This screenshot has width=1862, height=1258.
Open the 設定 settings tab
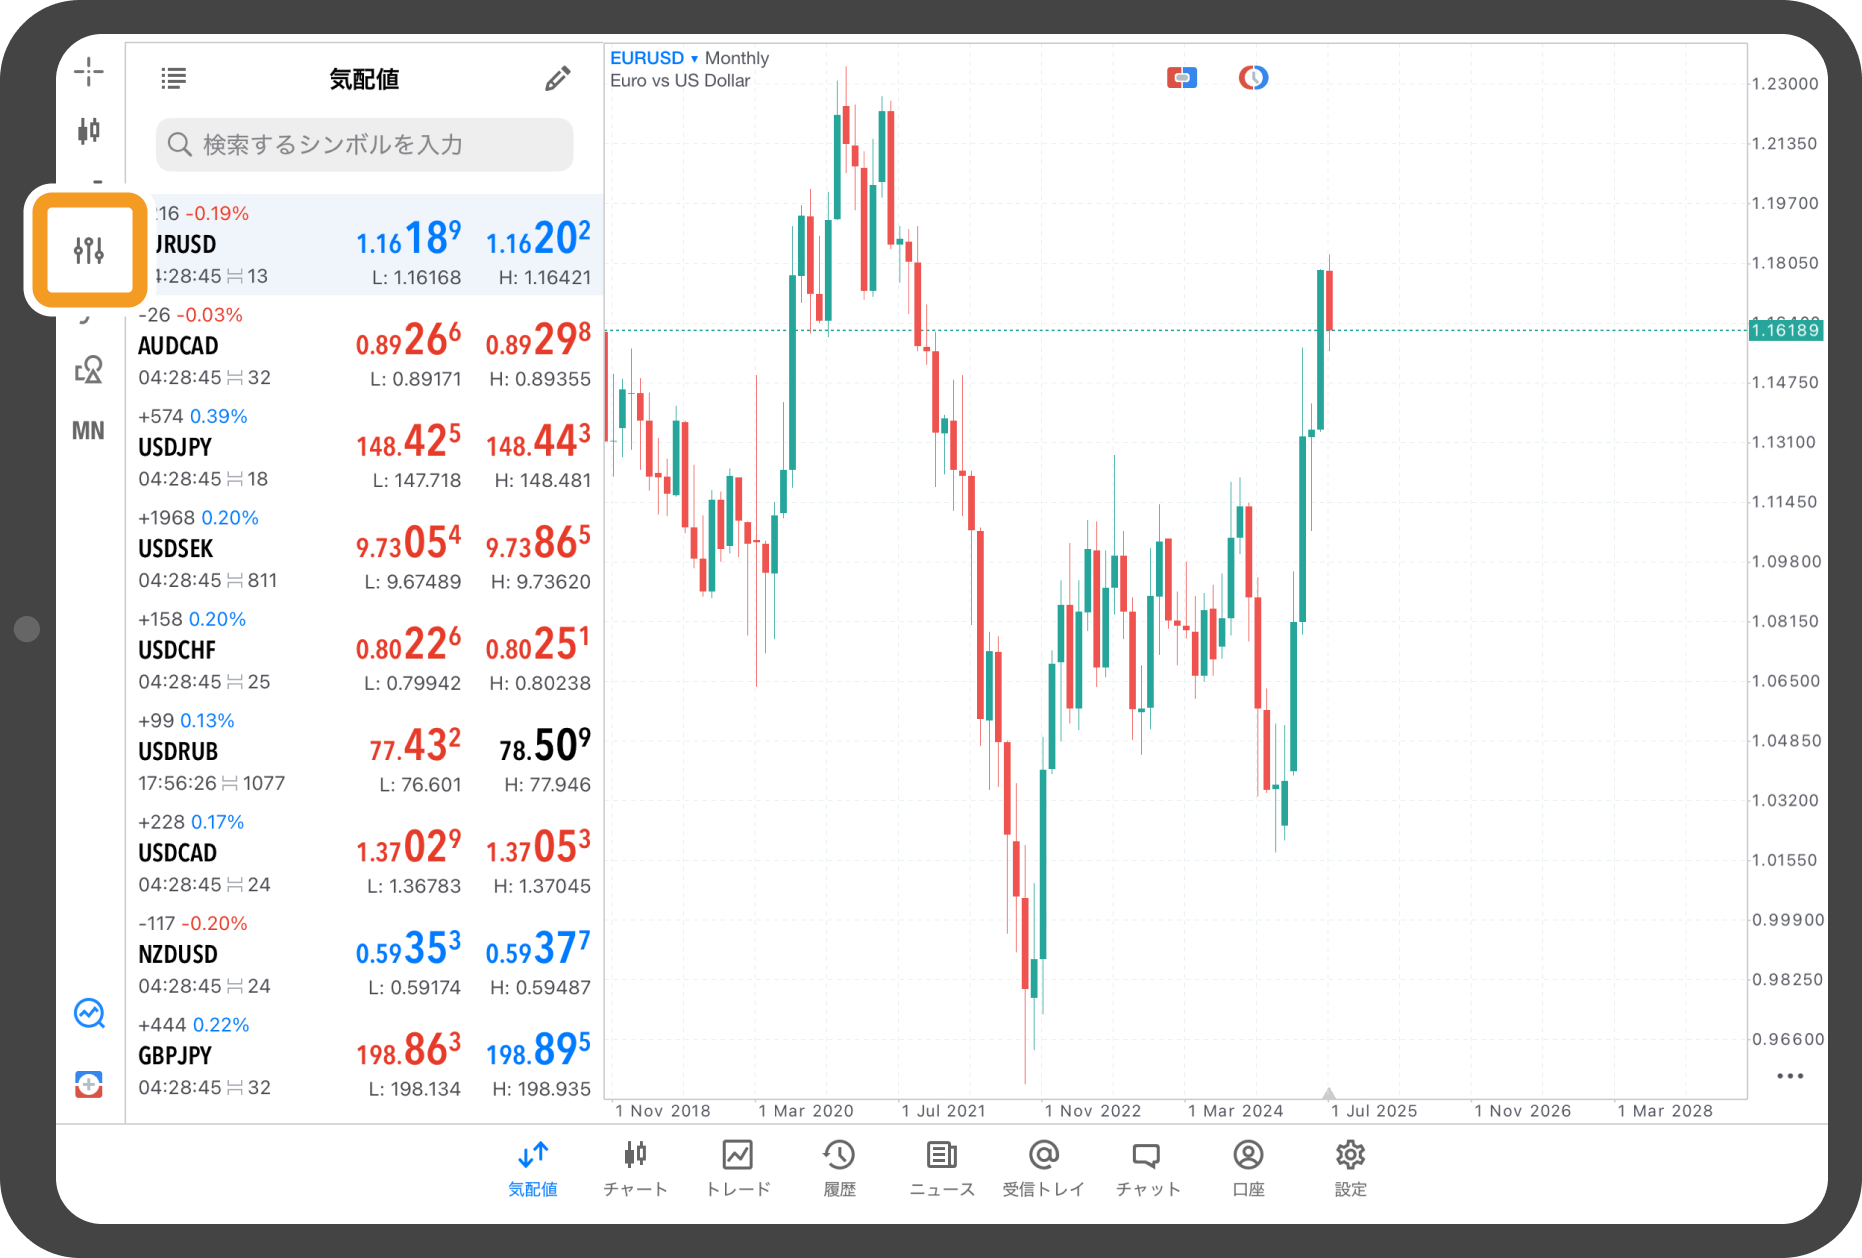pyautogui.click(x=1350, y=1167)
